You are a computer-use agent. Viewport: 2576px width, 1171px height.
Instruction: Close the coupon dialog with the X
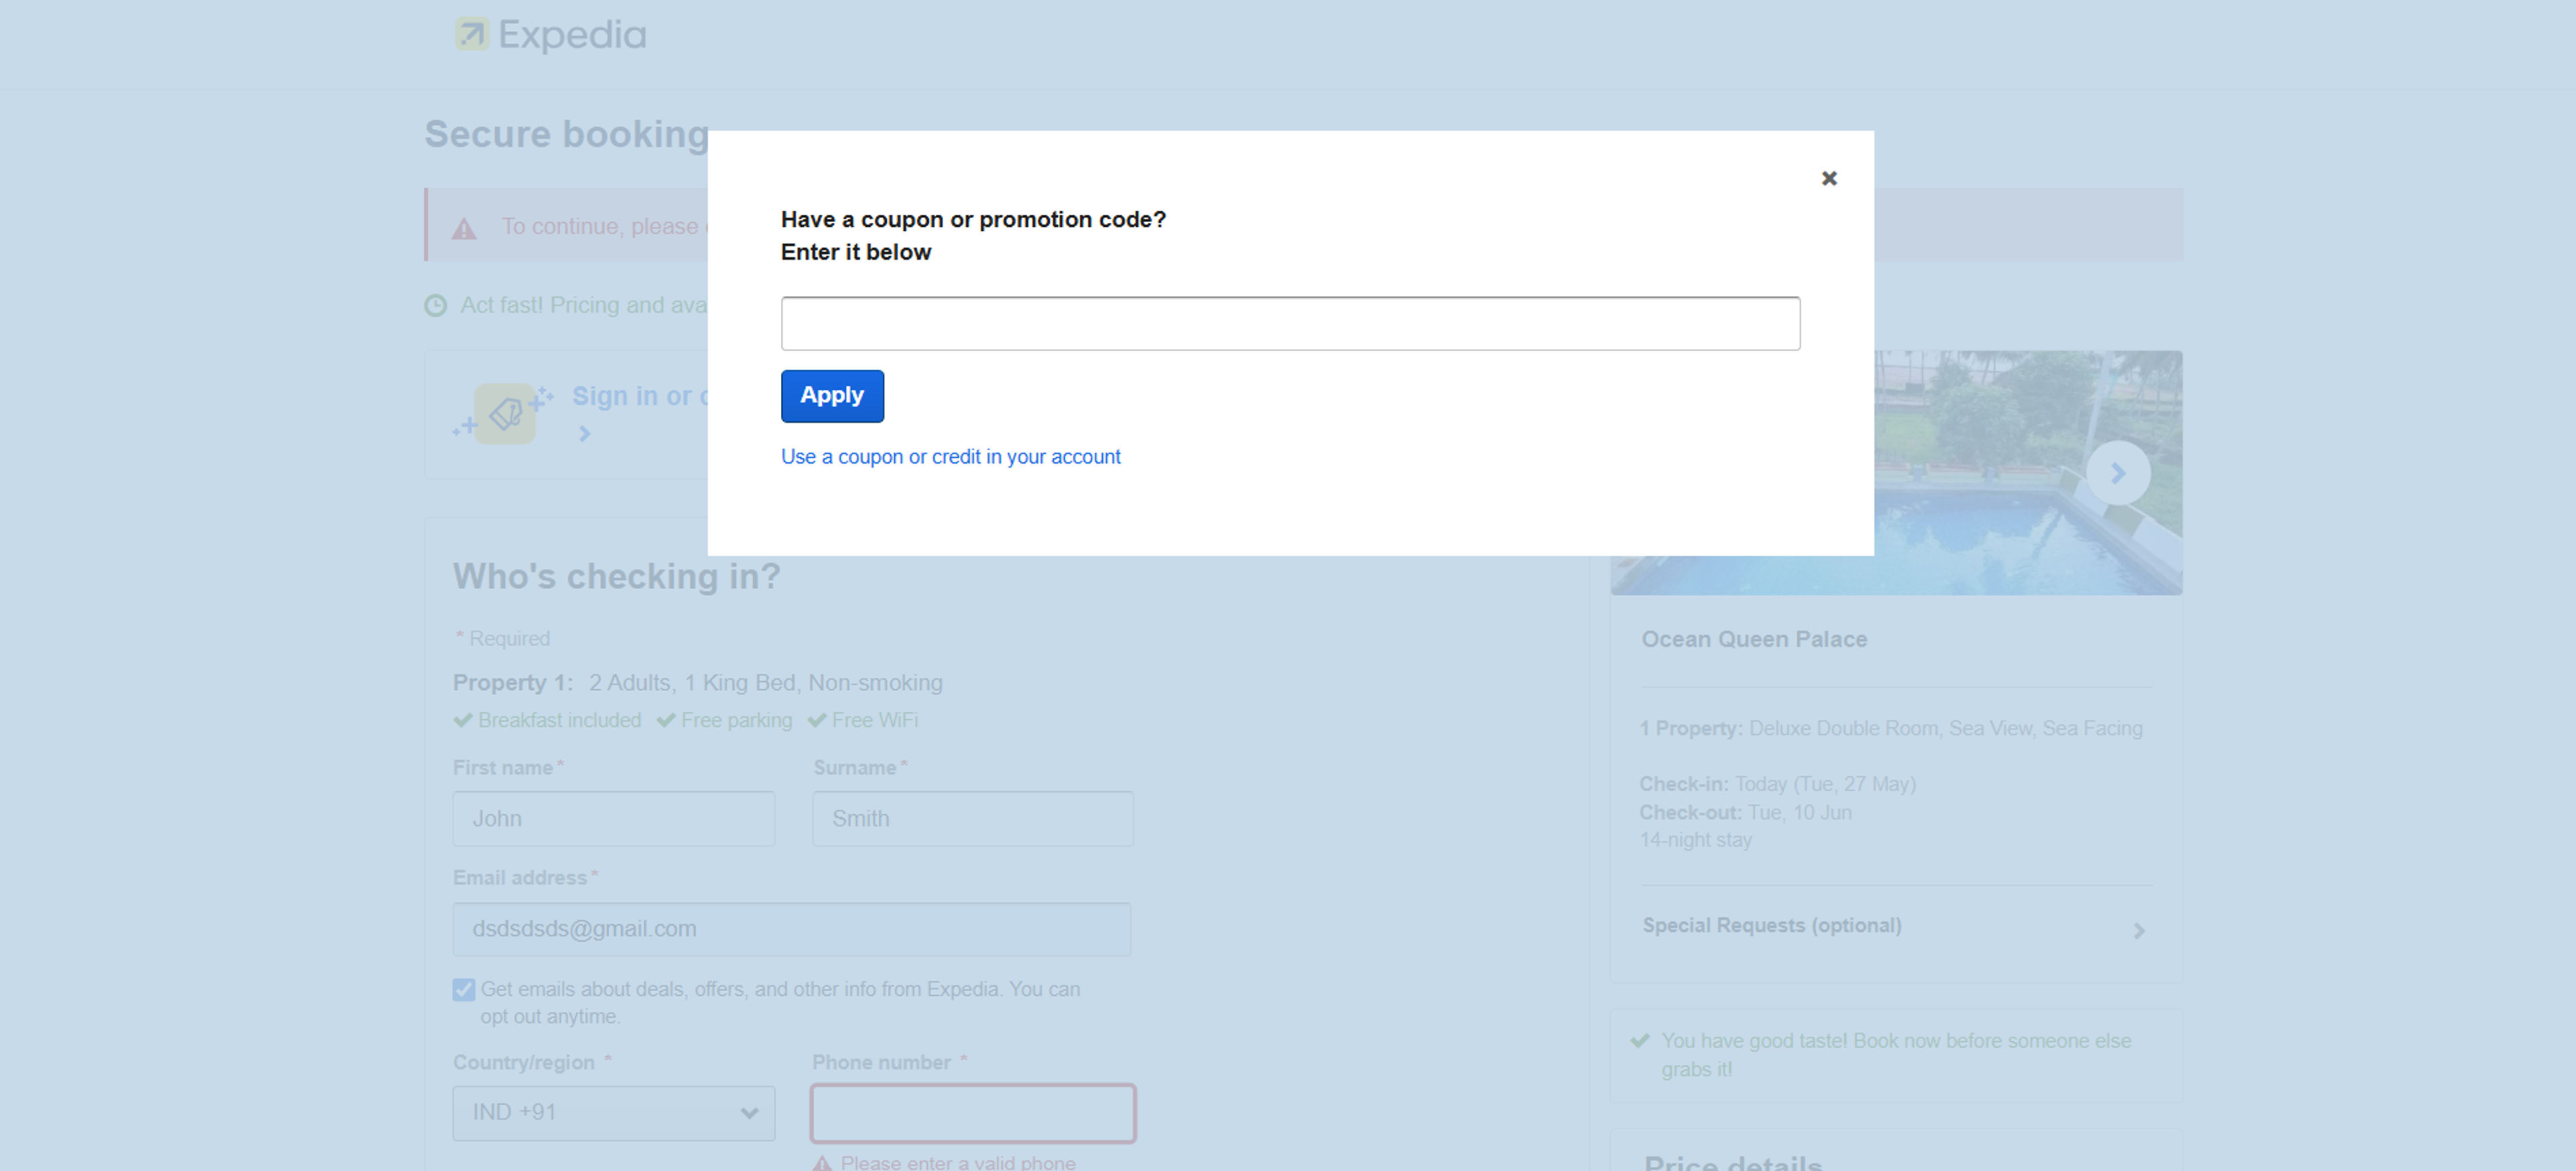click(x=1828, y=178)
